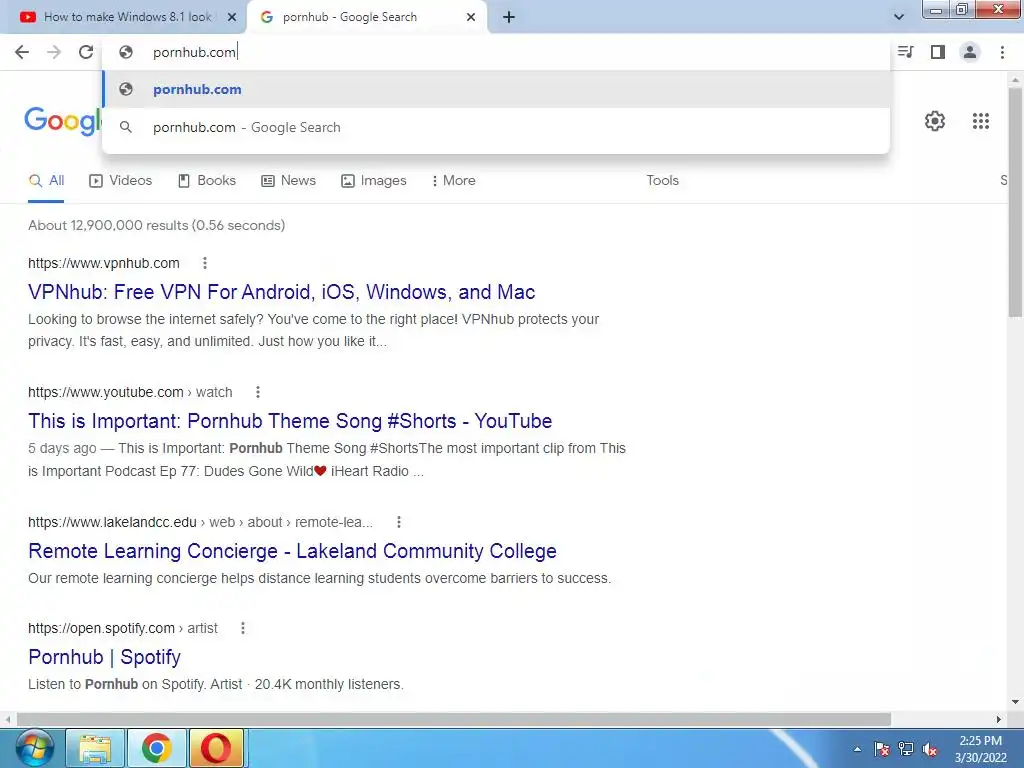Click the scroll right arrow at bottom
The width and height of the screenshot is (1024, 768).
pyautogui.click(x=999, y=719)
